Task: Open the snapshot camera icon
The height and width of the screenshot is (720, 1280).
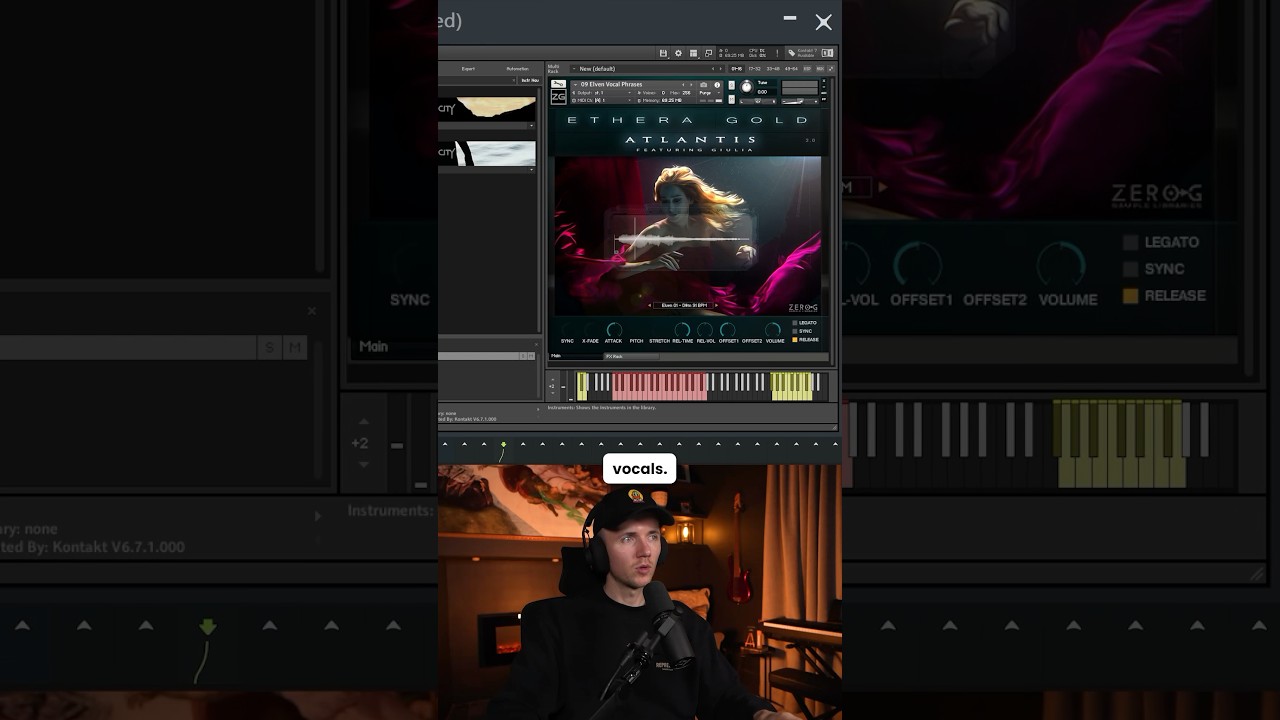Action: pos(703,85)
